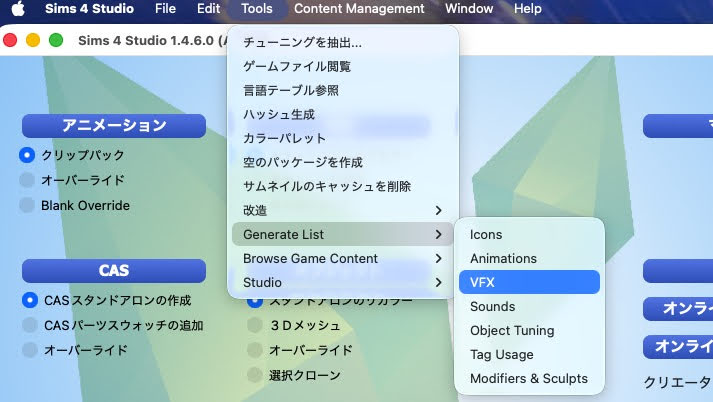Choose ゲームファイル閲覧 menu entry
This screenshot has height=402, width=713.
(342, 66)
